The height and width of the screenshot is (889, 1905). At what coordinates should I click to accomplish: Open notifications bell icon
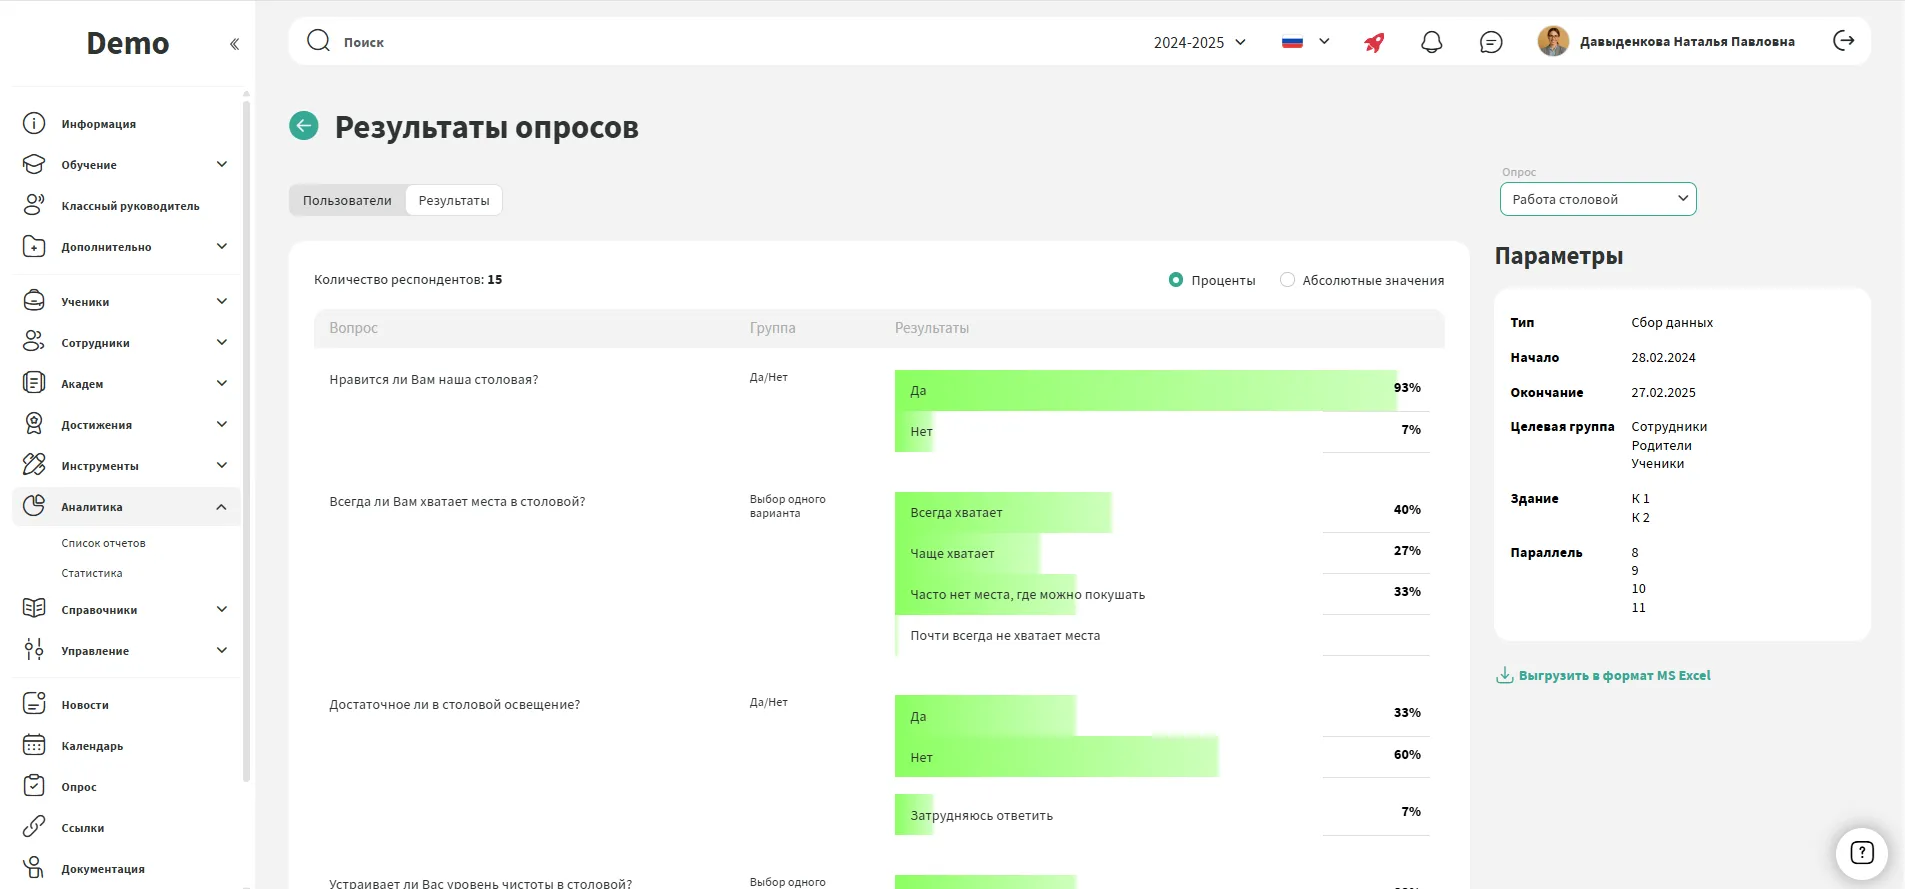[x=1431, y=42]
